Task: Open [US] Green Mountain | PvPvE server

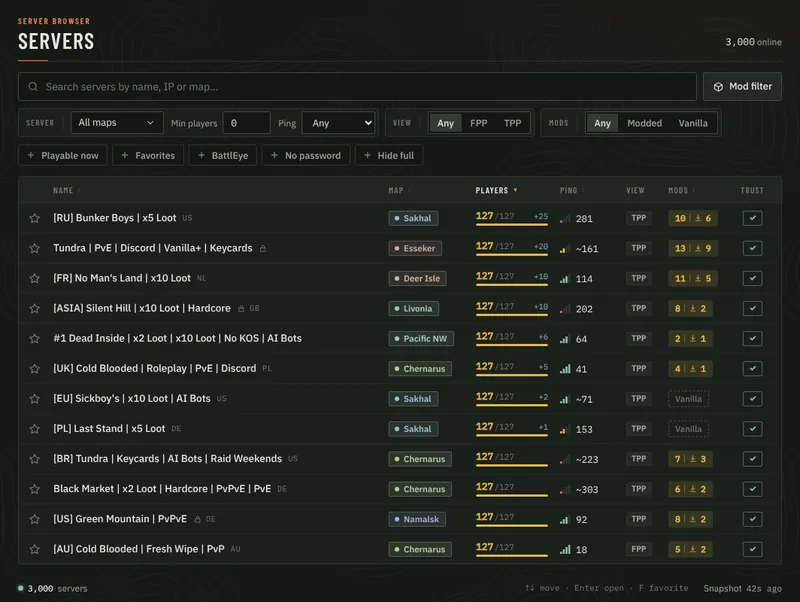Action: [x=120, y=519]
